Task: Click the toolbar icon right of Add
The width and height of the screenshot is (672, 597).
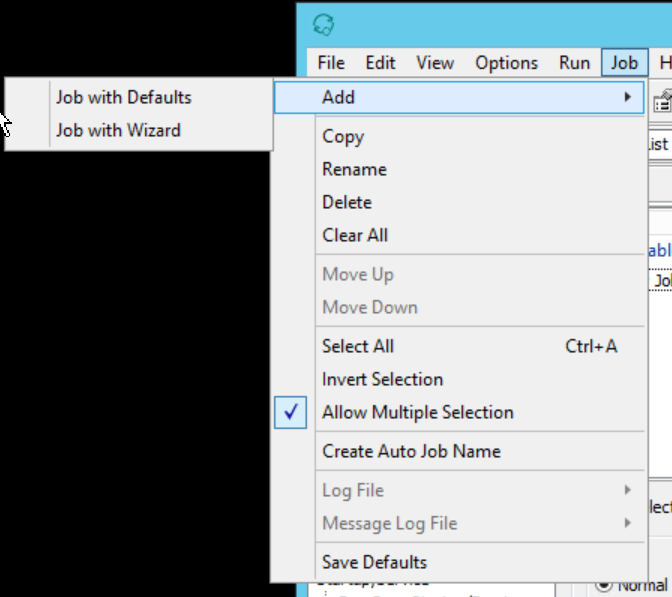Action: [662, 100]
